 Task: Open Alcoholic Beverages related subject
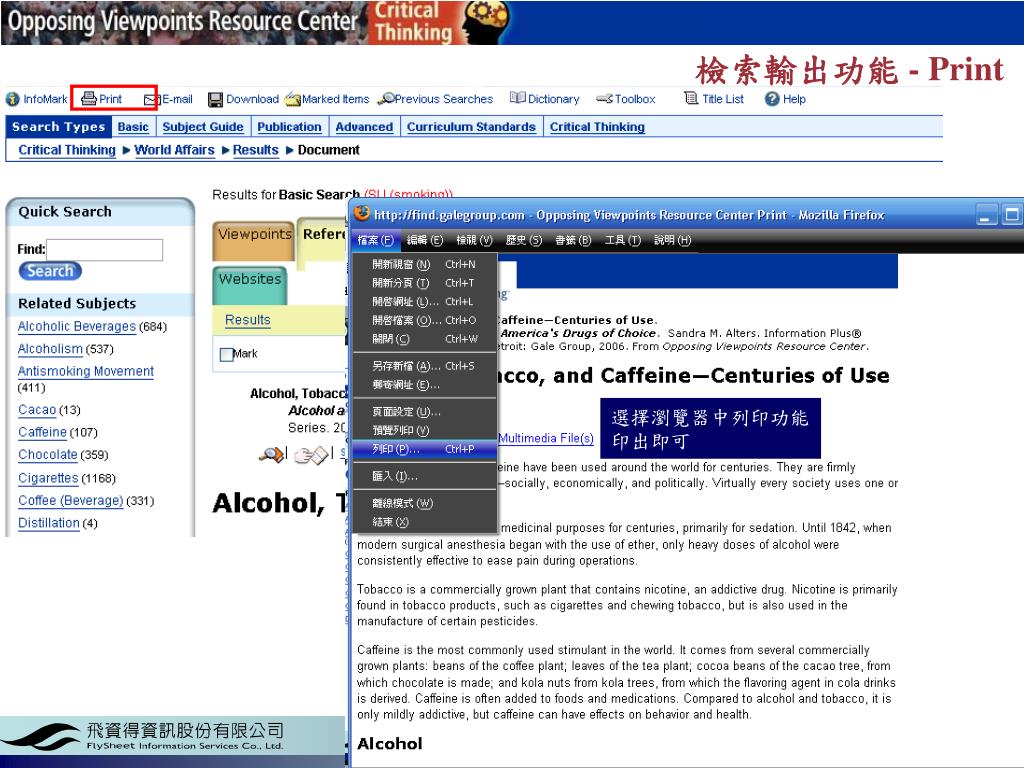pyautogui.click(x=76, y=326)
